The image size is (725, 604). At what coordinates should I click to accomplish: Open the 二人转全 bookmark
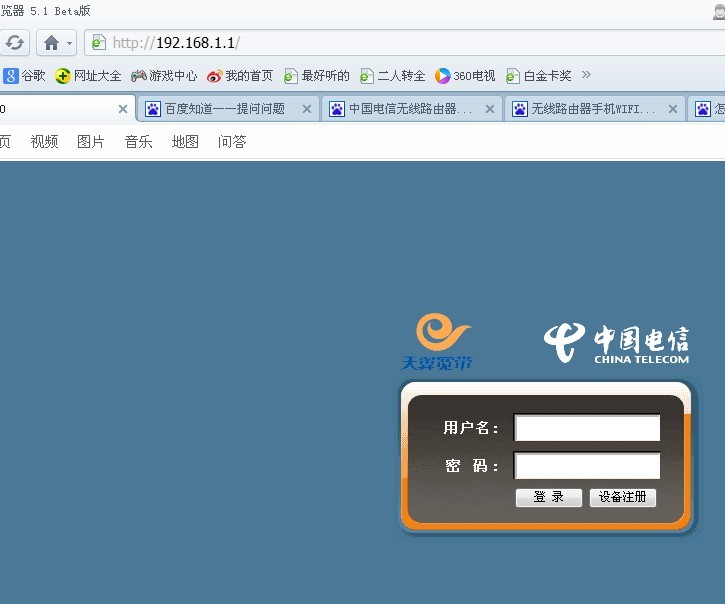(x=393, y=75)
